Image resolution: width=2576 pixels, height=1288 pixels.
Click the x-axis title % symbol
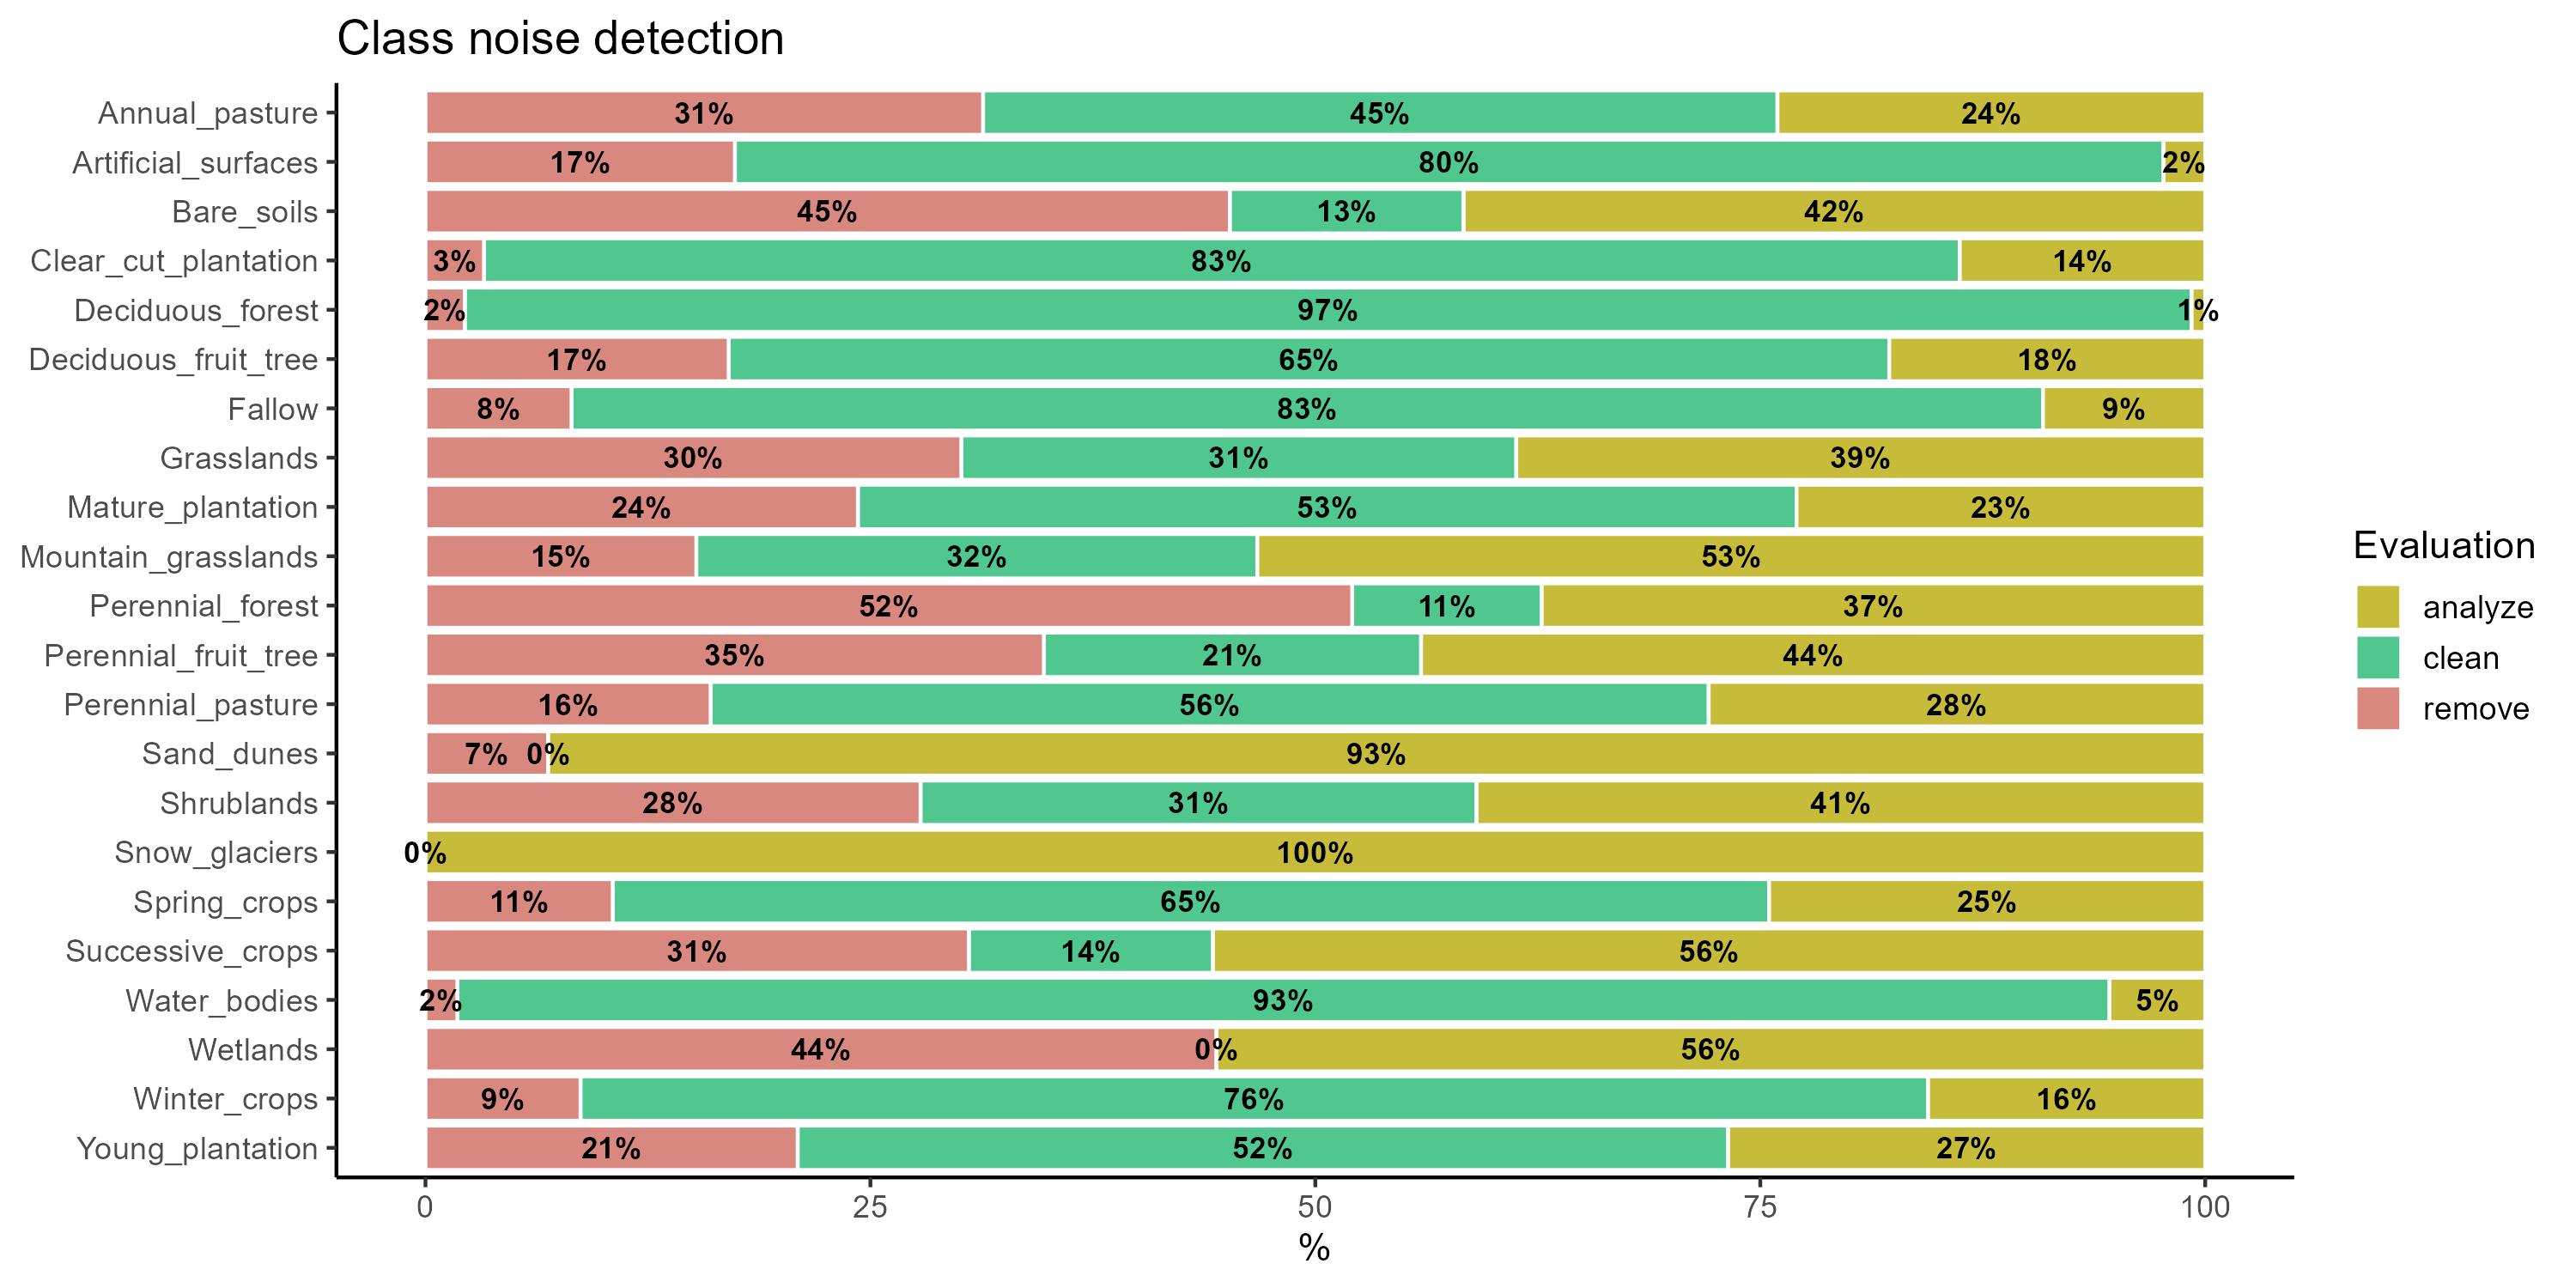click(1314, 1248)
